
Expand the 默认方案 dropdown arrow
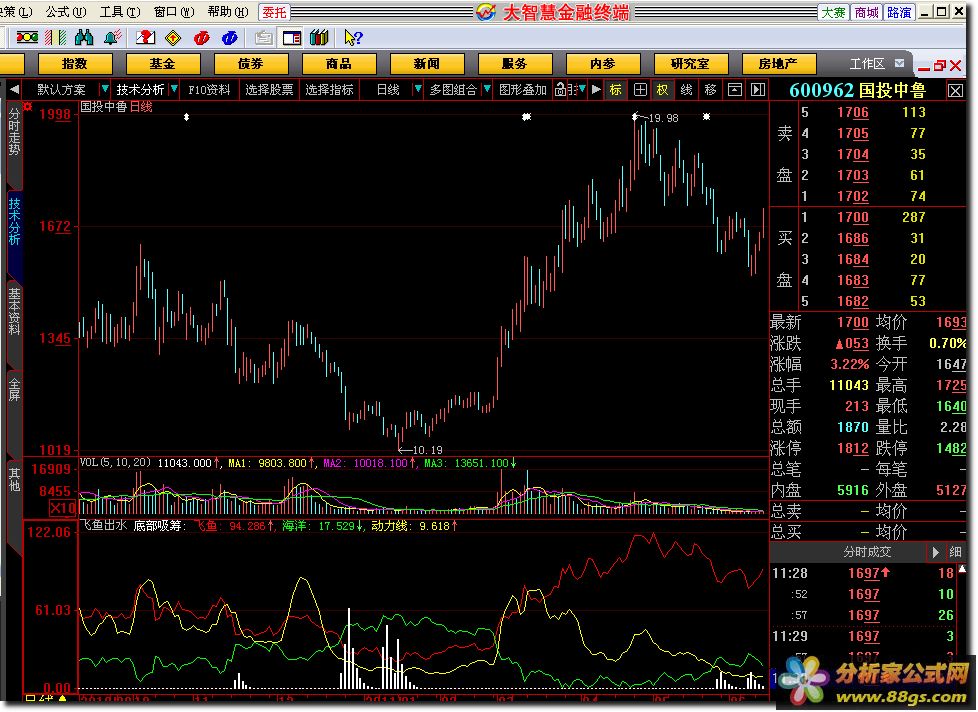coord(105,89)
